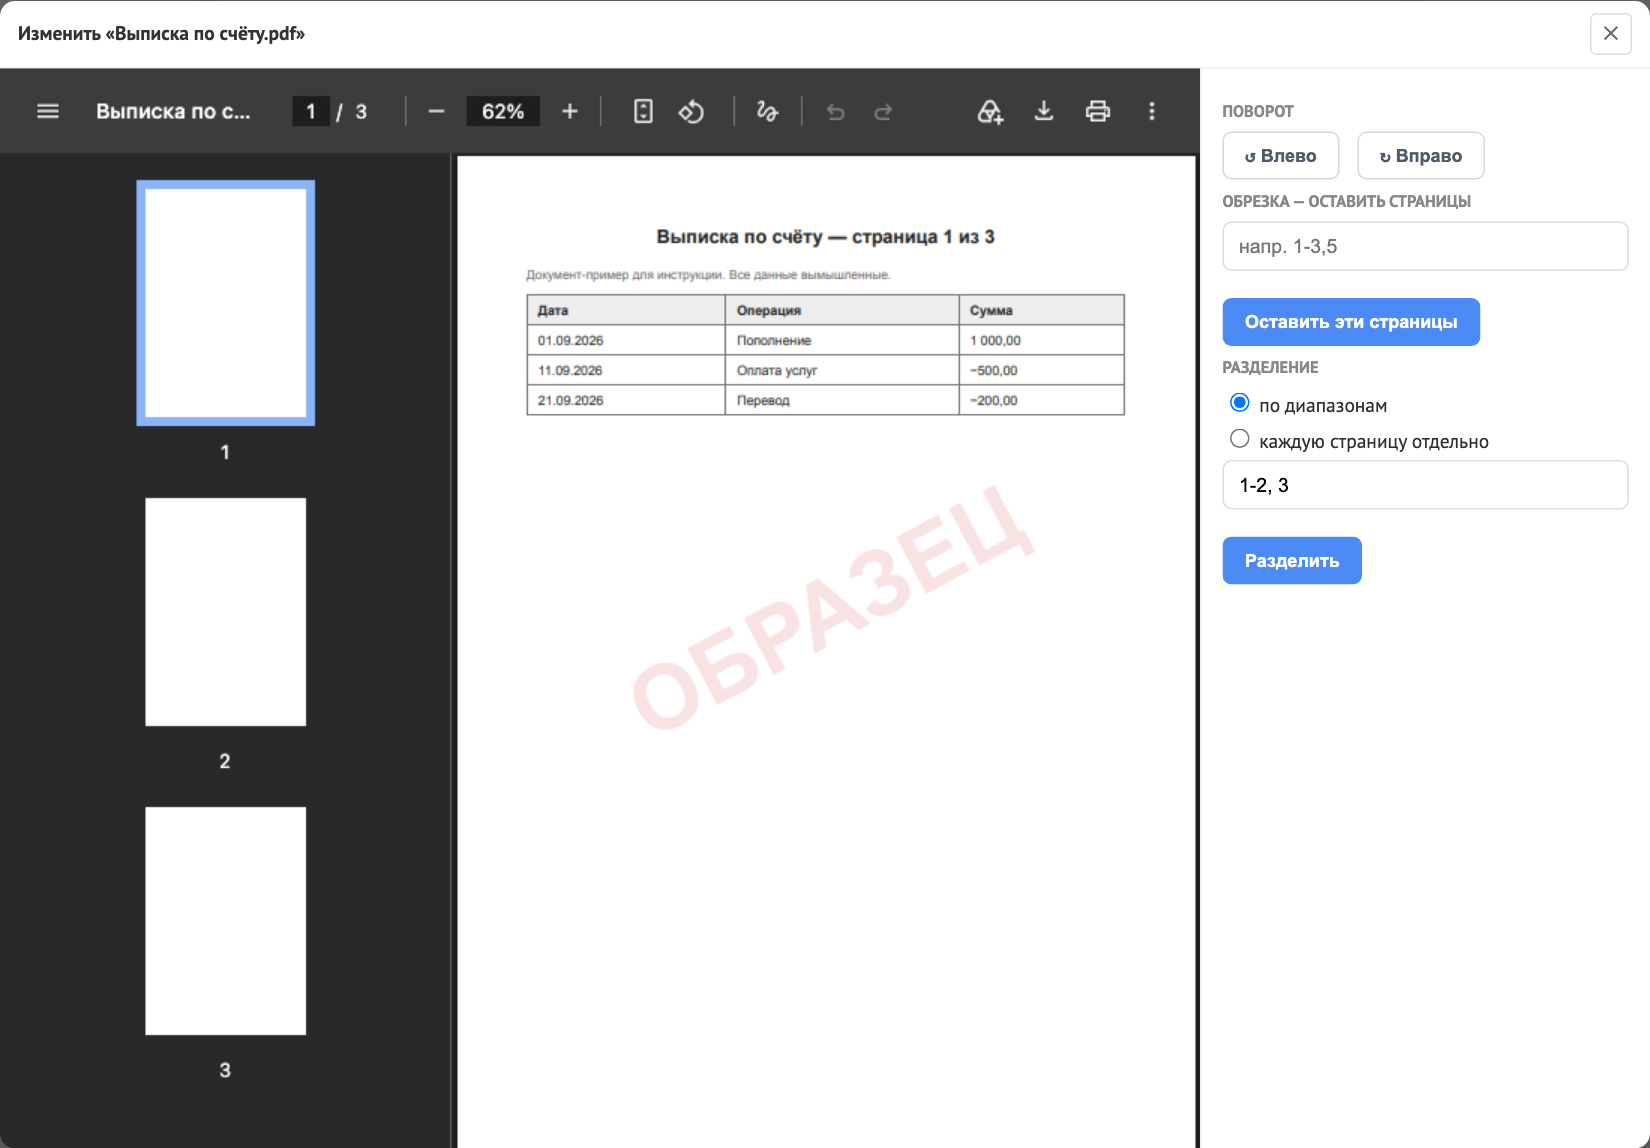Click the split ranges field with 1-2, 3
Image resolution: width=1650 pixels, height=1148 pixels.
pos(1425,485)
